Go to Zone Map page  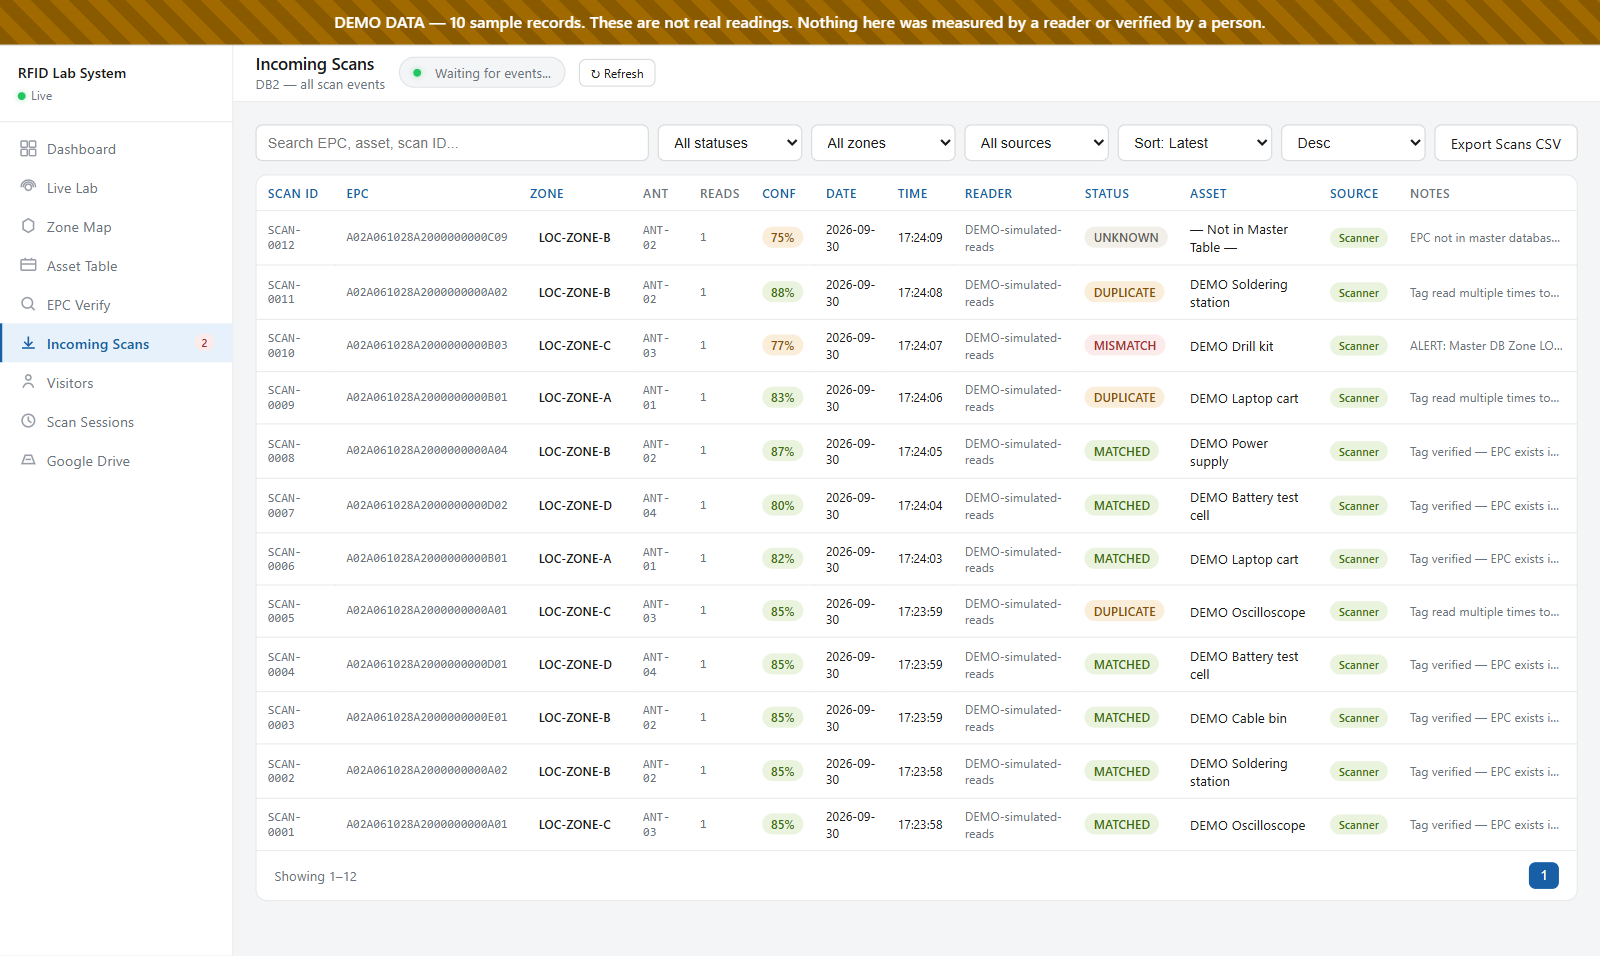[117, 227]
